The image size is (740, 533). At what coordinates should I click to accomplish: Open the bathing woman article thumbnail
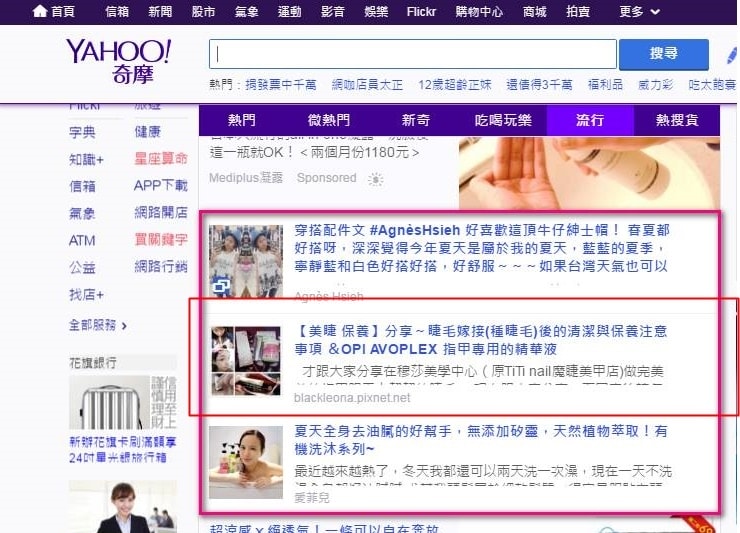point(245,457)
